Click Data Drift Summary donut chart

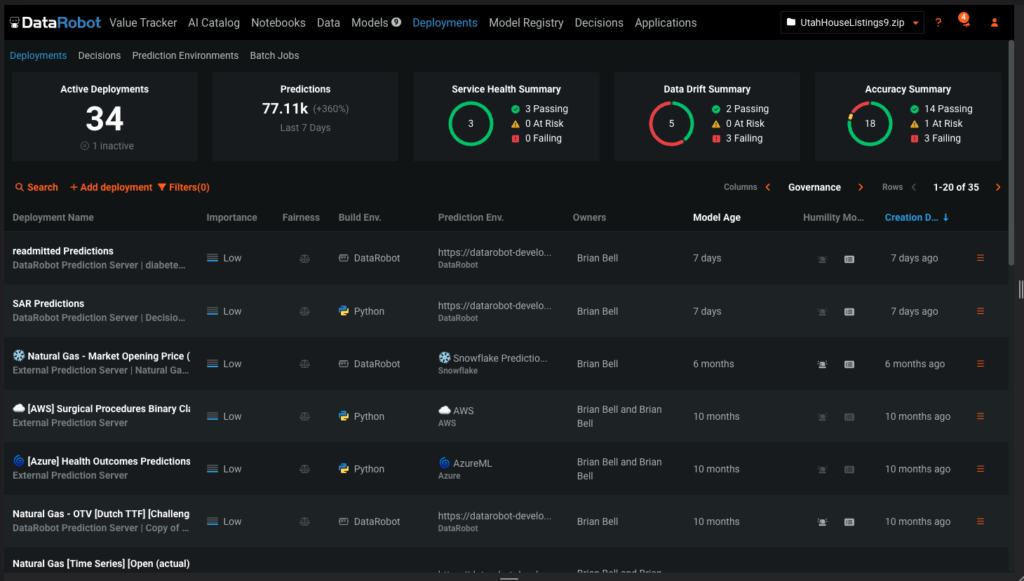tap(671, 123)
